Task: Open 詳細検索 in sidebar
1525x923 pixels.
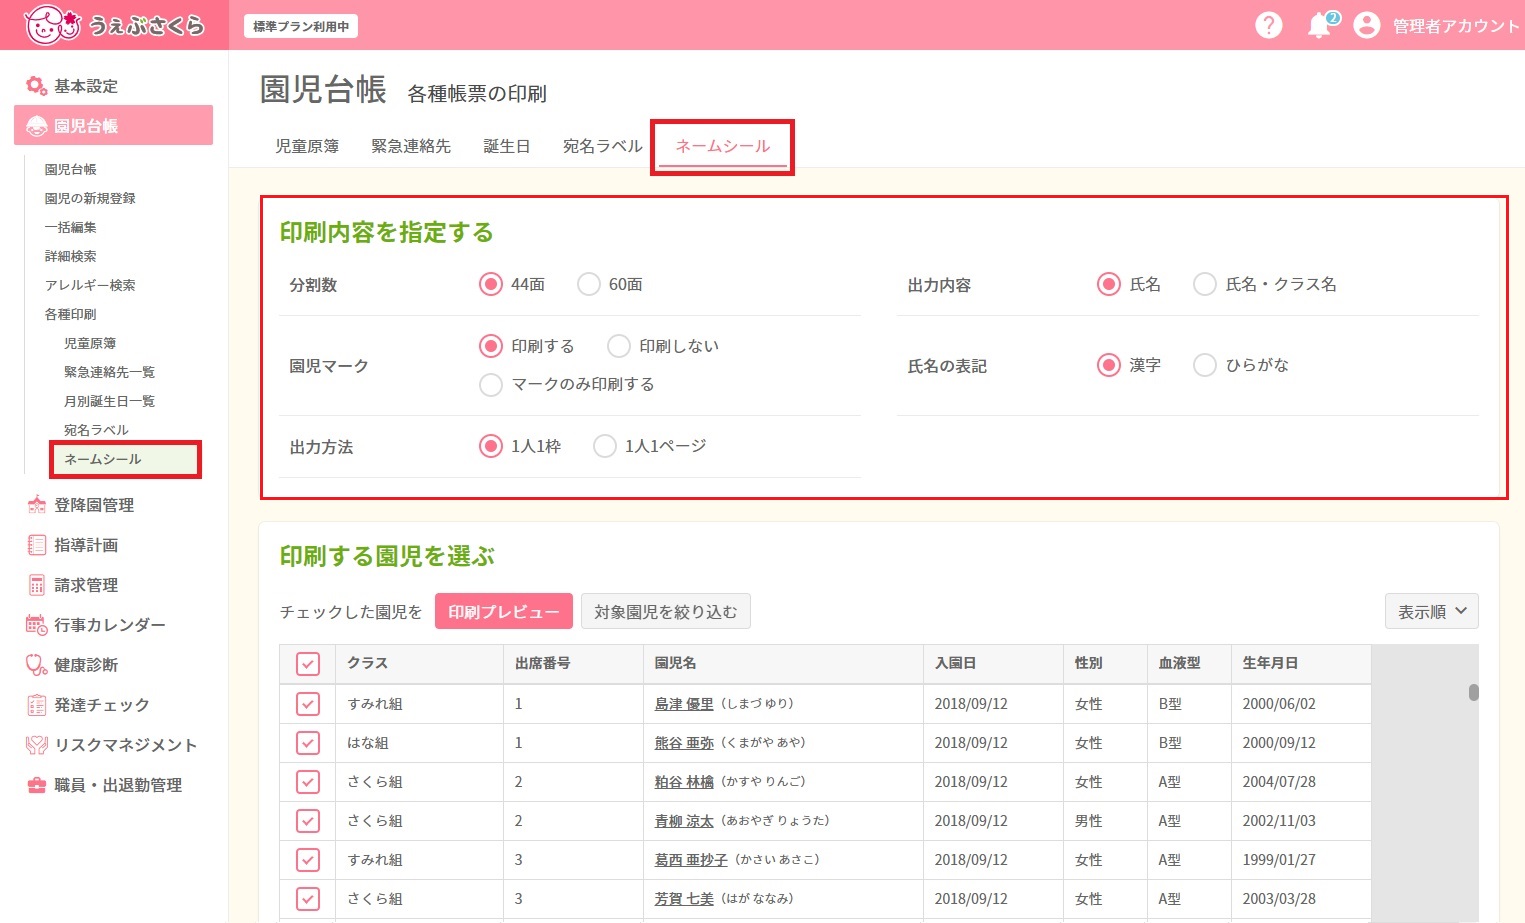Action: tap(70, 256)
